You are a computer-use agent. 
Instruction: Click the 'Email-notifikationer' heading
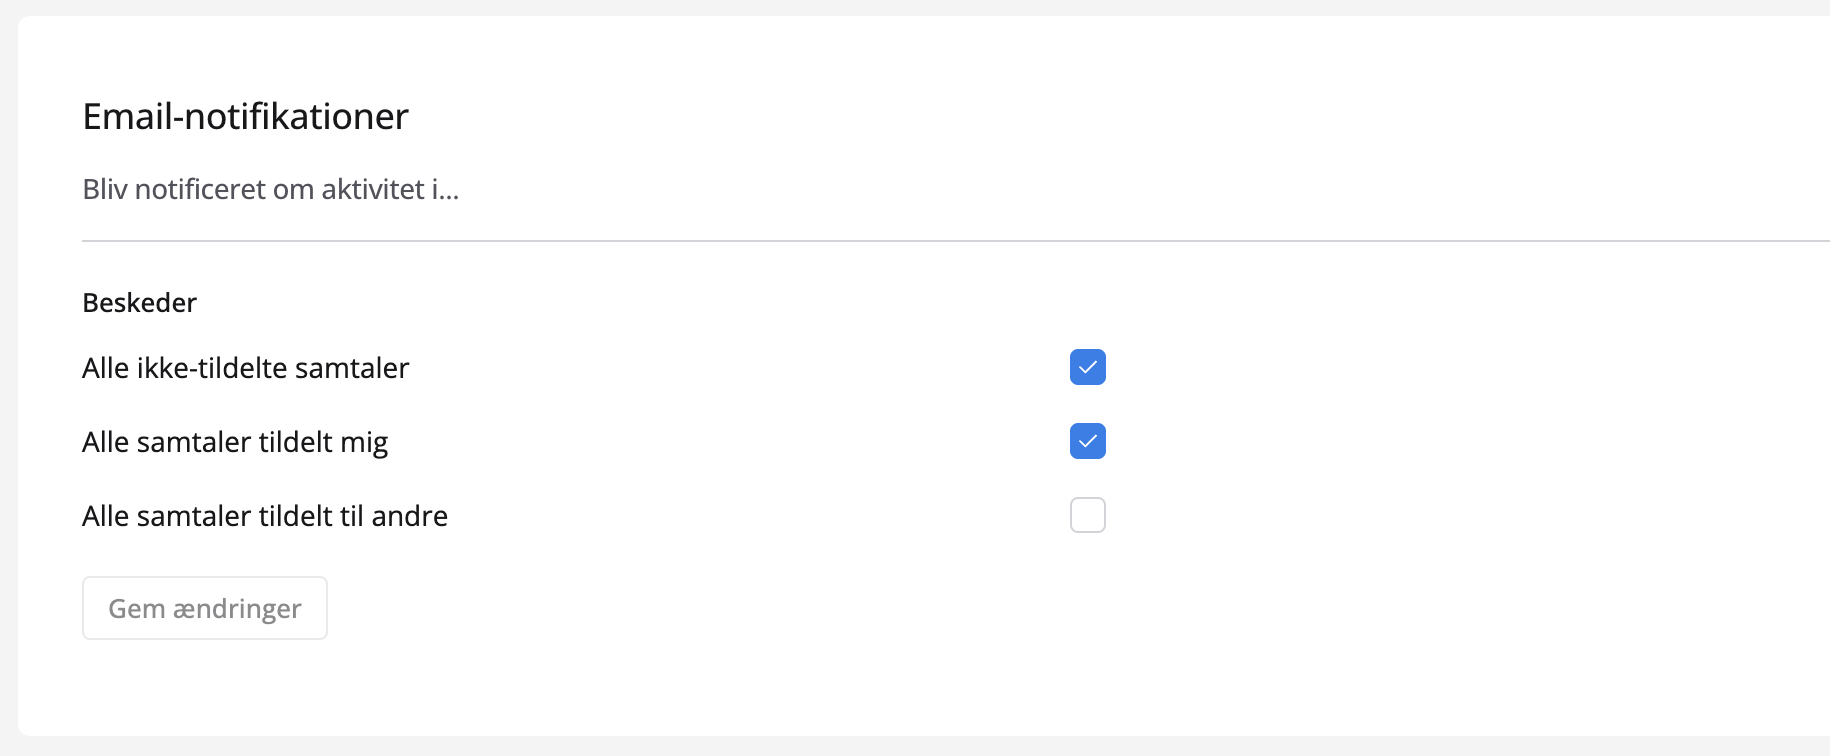(x=245, y=117)
